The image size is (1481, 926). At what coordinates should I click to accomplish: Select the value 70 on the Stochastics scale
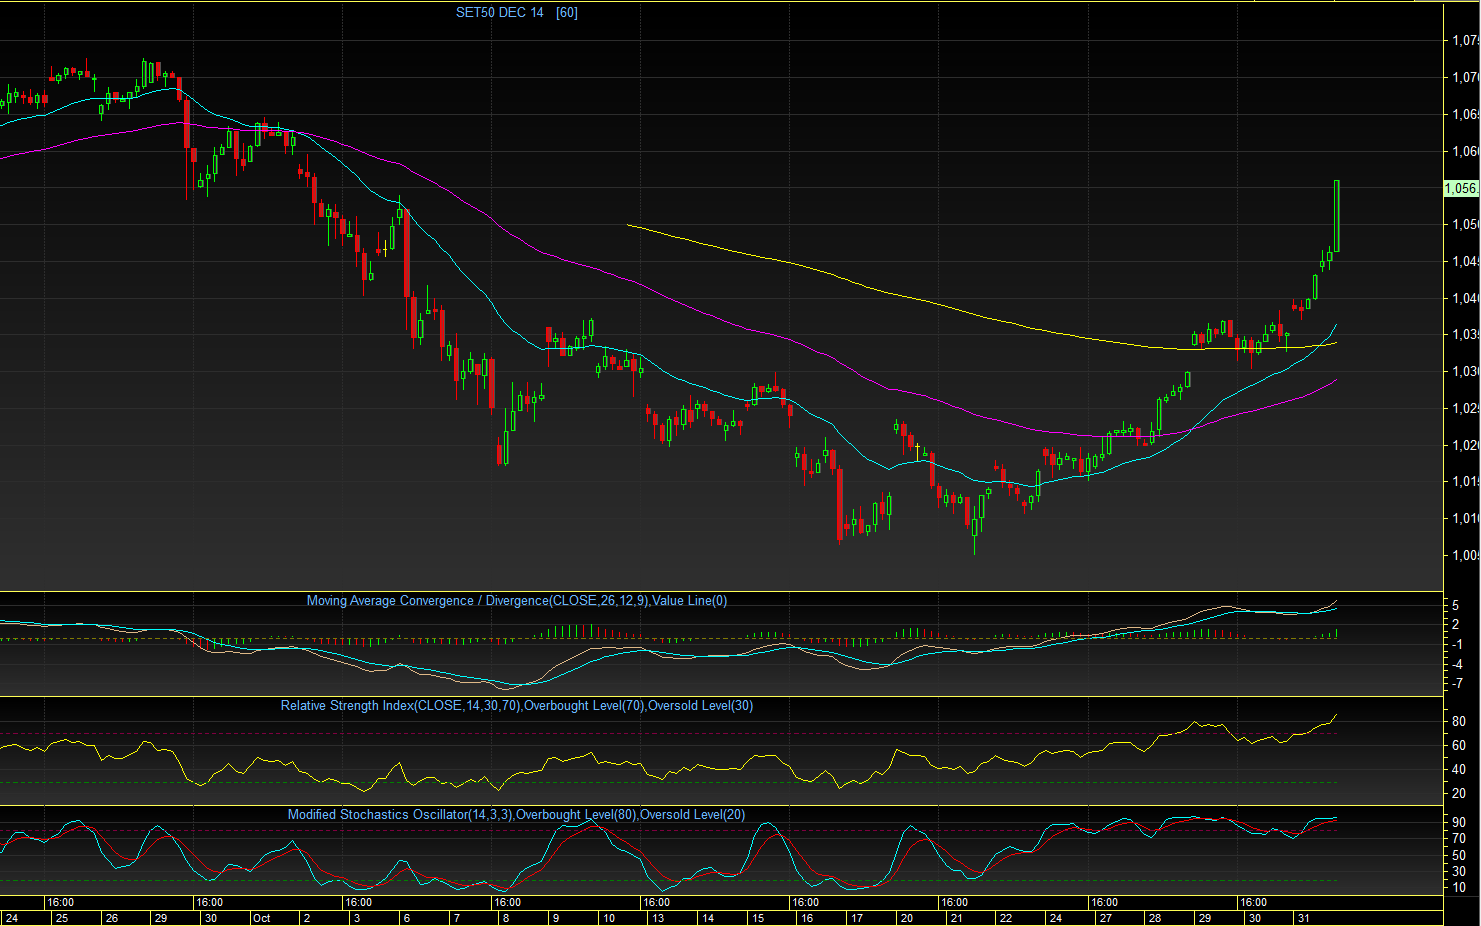tap(1459, 839)
